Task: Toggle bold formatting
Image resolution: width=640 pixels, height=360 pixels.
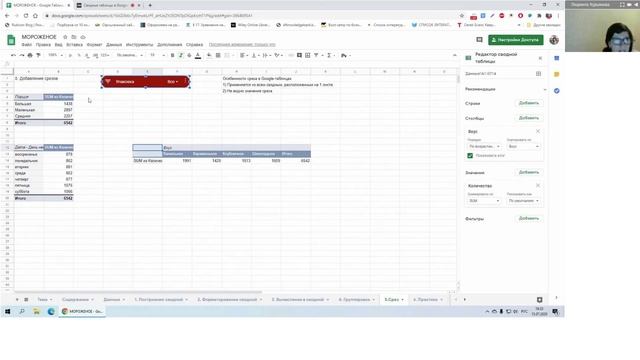Action: [x=173, y=55]
